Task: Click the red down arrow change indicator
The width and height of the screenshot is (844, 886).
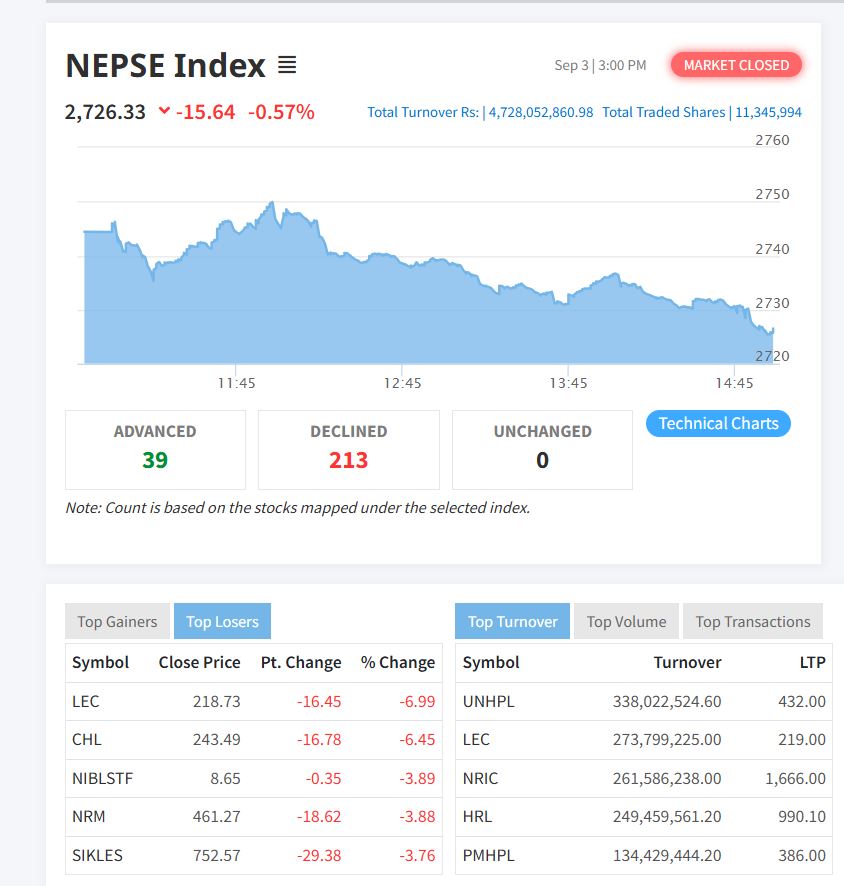Action: click(164, 111)
